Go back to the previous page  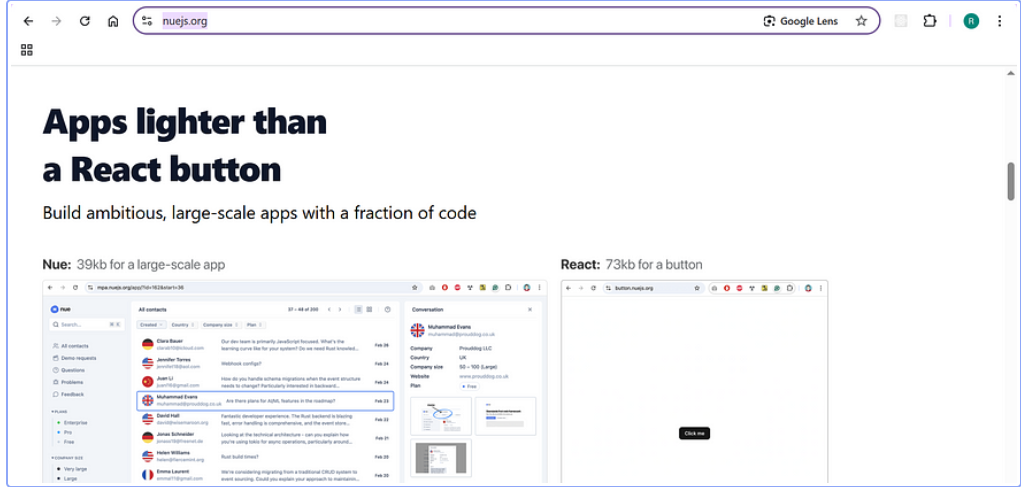click(x=28, y=21)
